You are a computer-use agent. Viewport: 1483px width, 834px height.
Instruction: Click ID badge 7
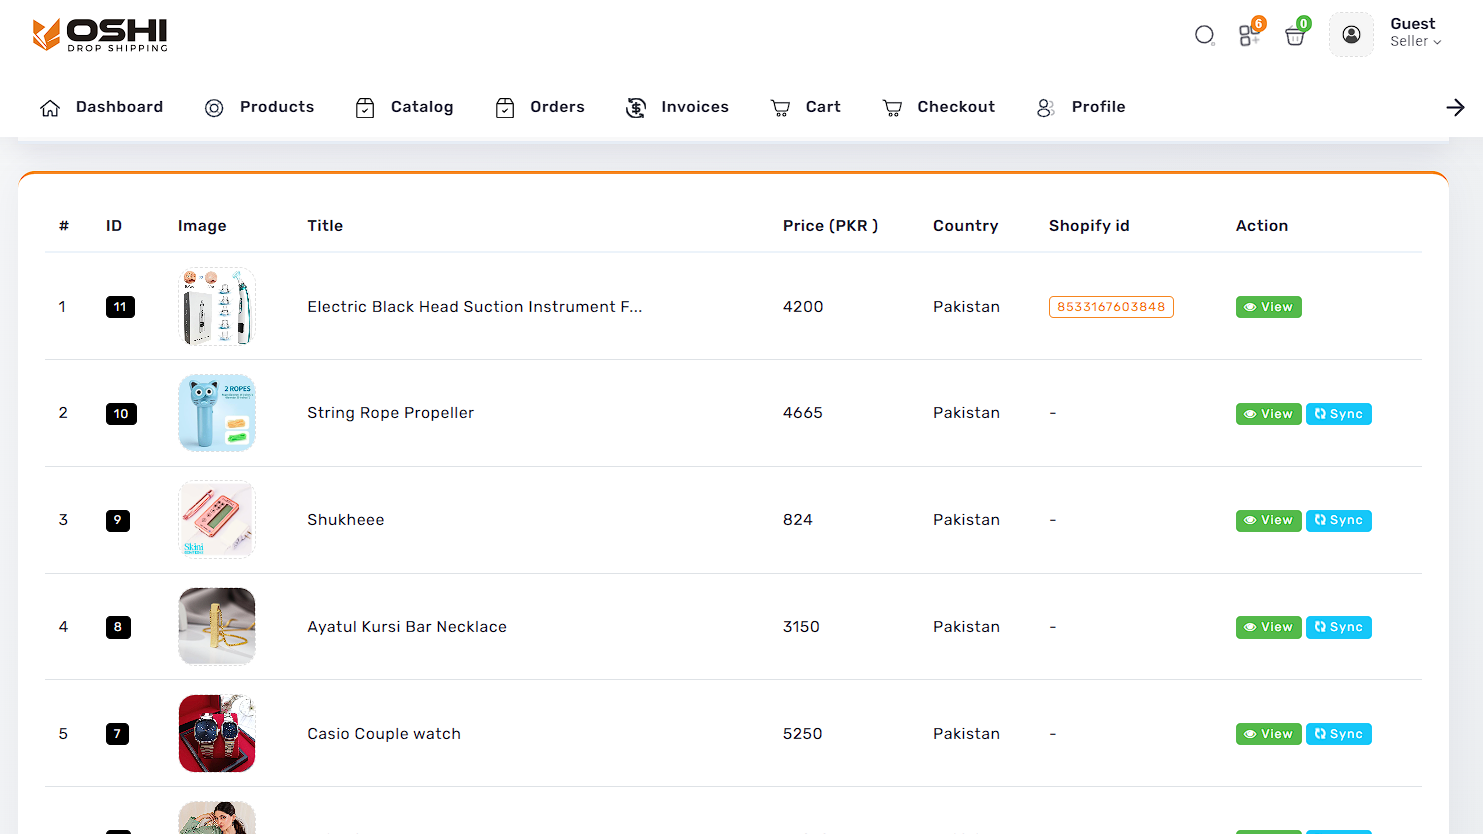(x=118, y=734)
